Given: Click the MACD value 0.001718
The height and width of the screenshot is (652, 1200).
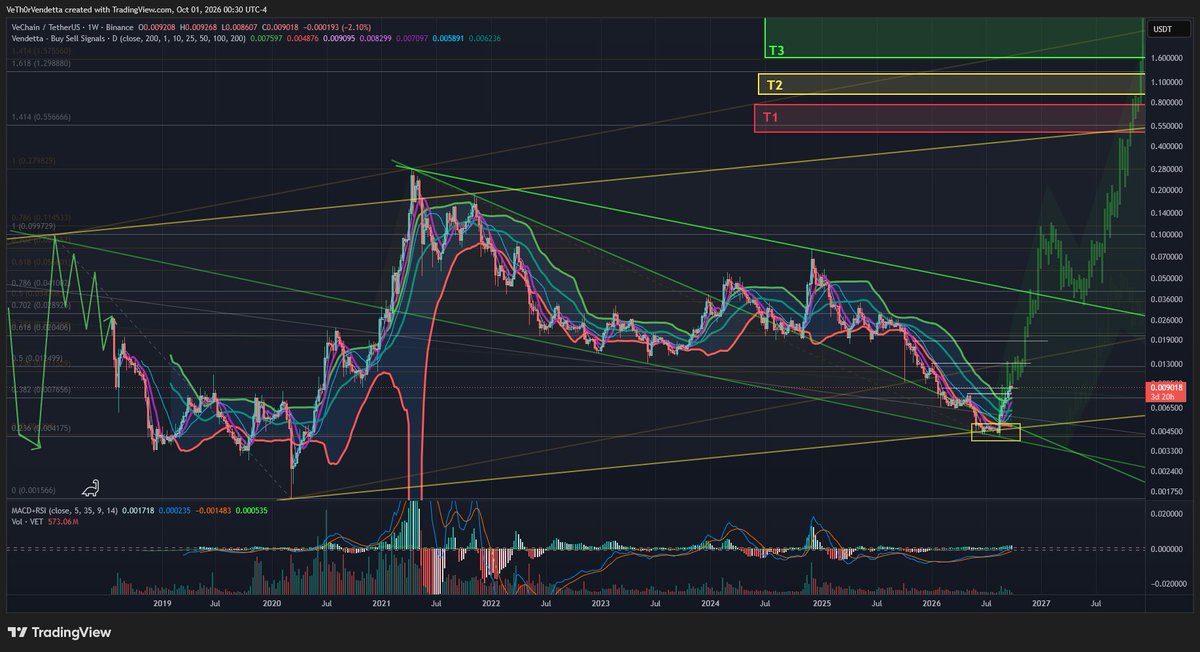Looking at the screenshot, I should click(x=137, y=510).
